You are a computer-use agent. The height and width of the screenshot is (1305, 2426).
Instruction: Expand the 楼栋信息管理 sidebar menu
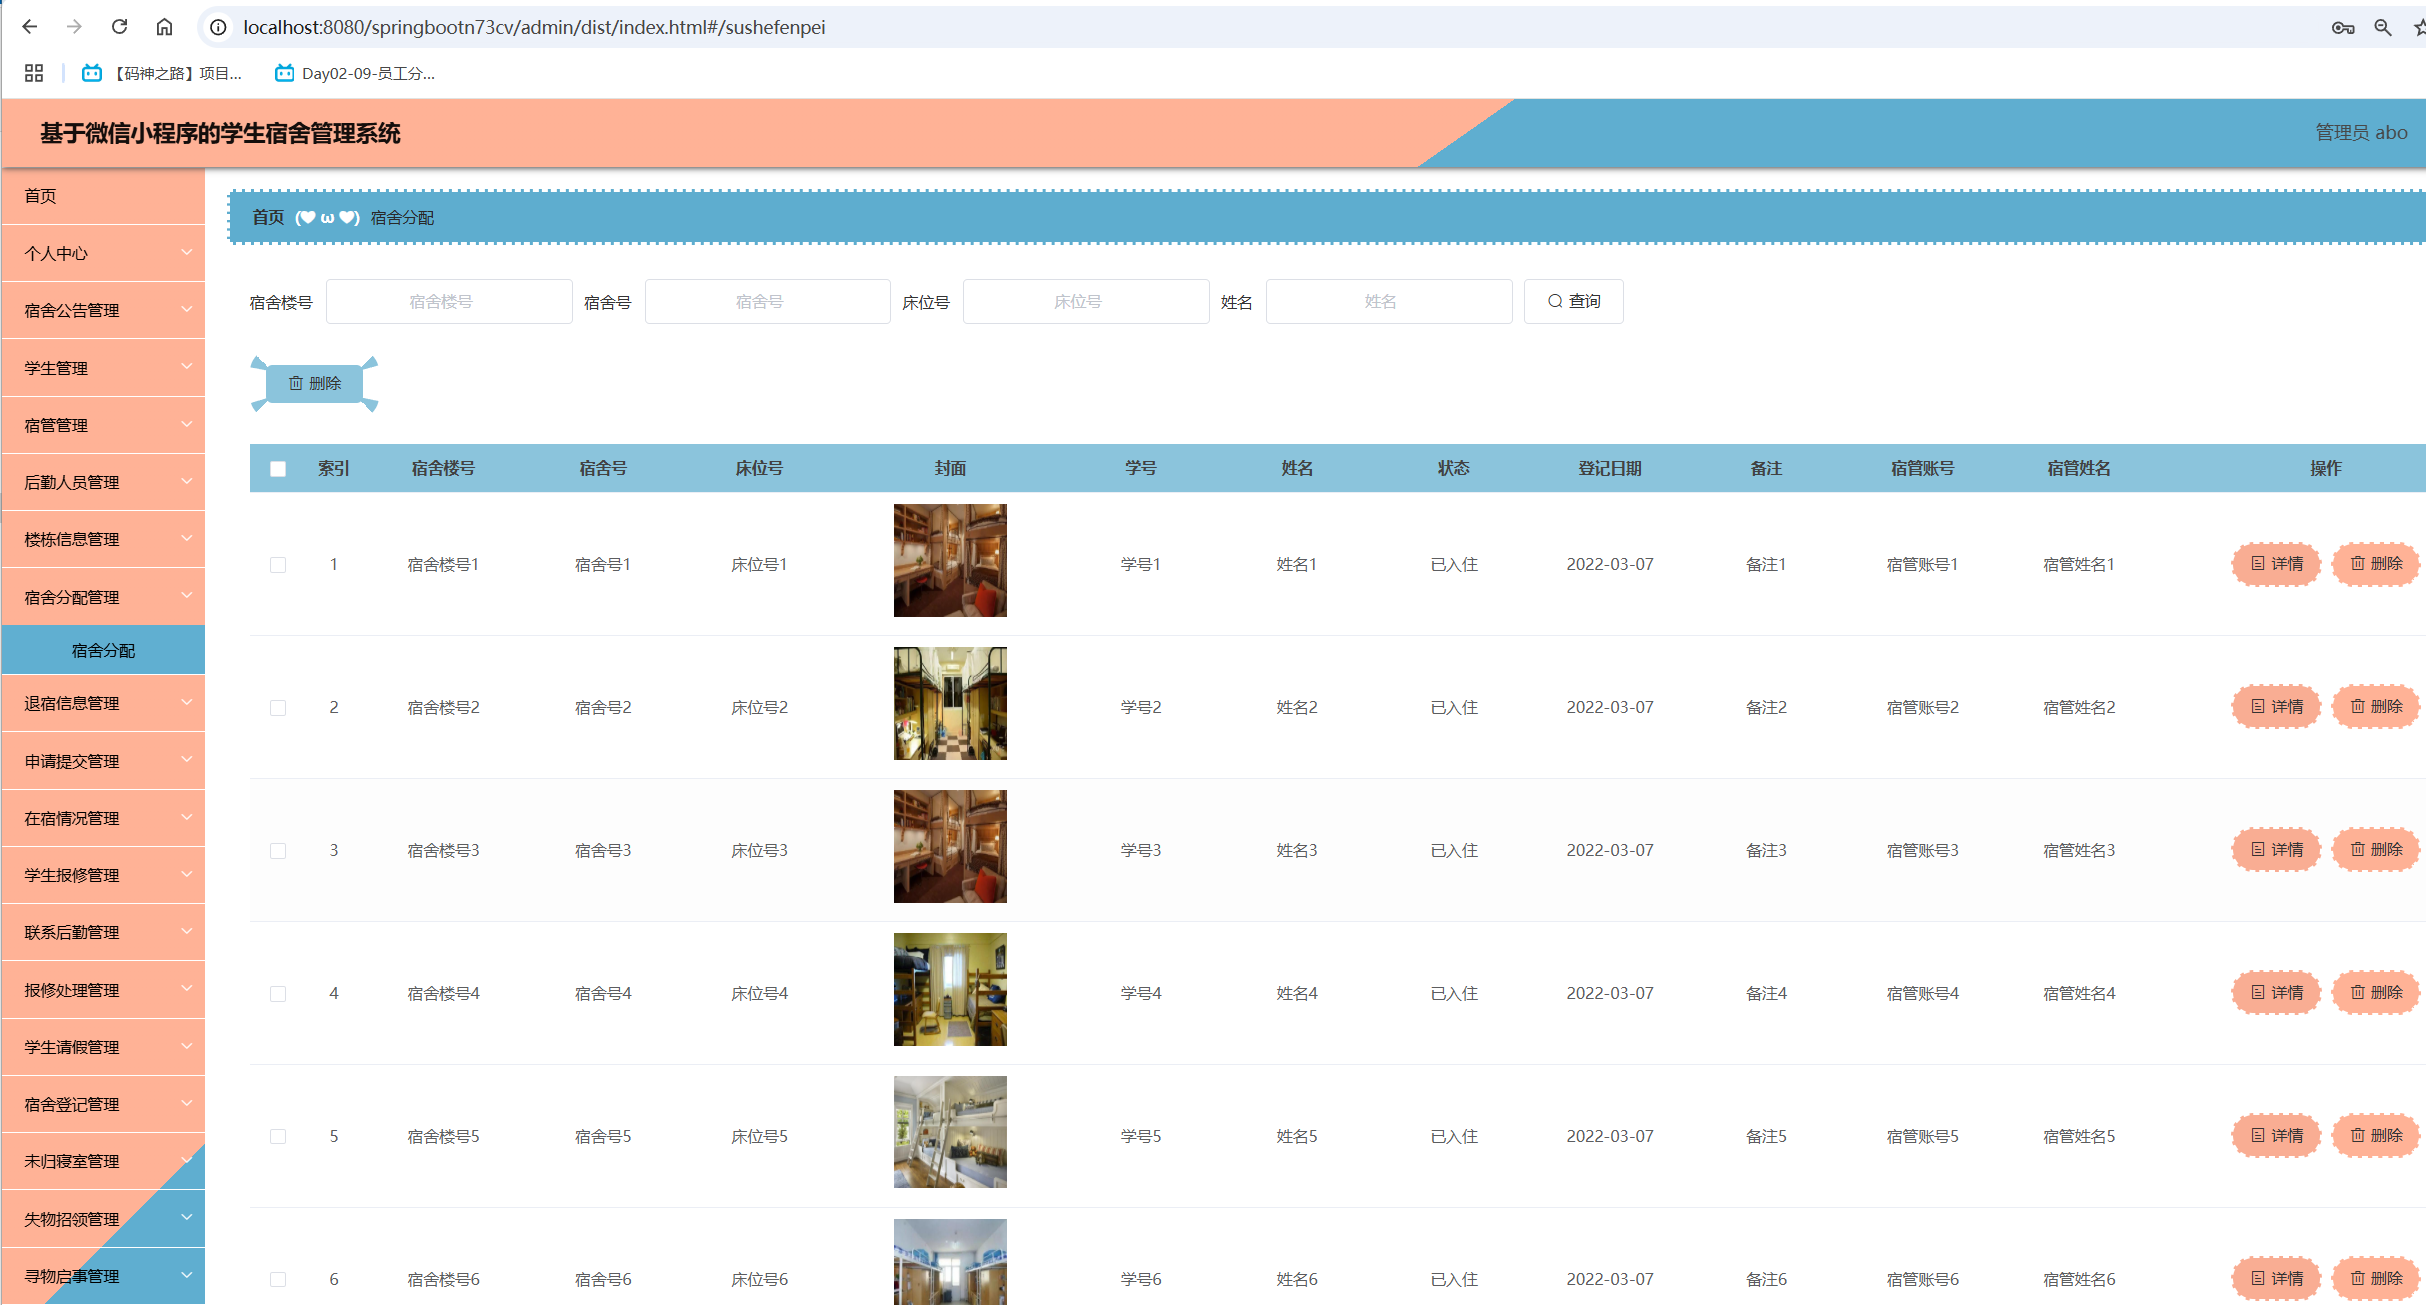(x=103, y=539)
